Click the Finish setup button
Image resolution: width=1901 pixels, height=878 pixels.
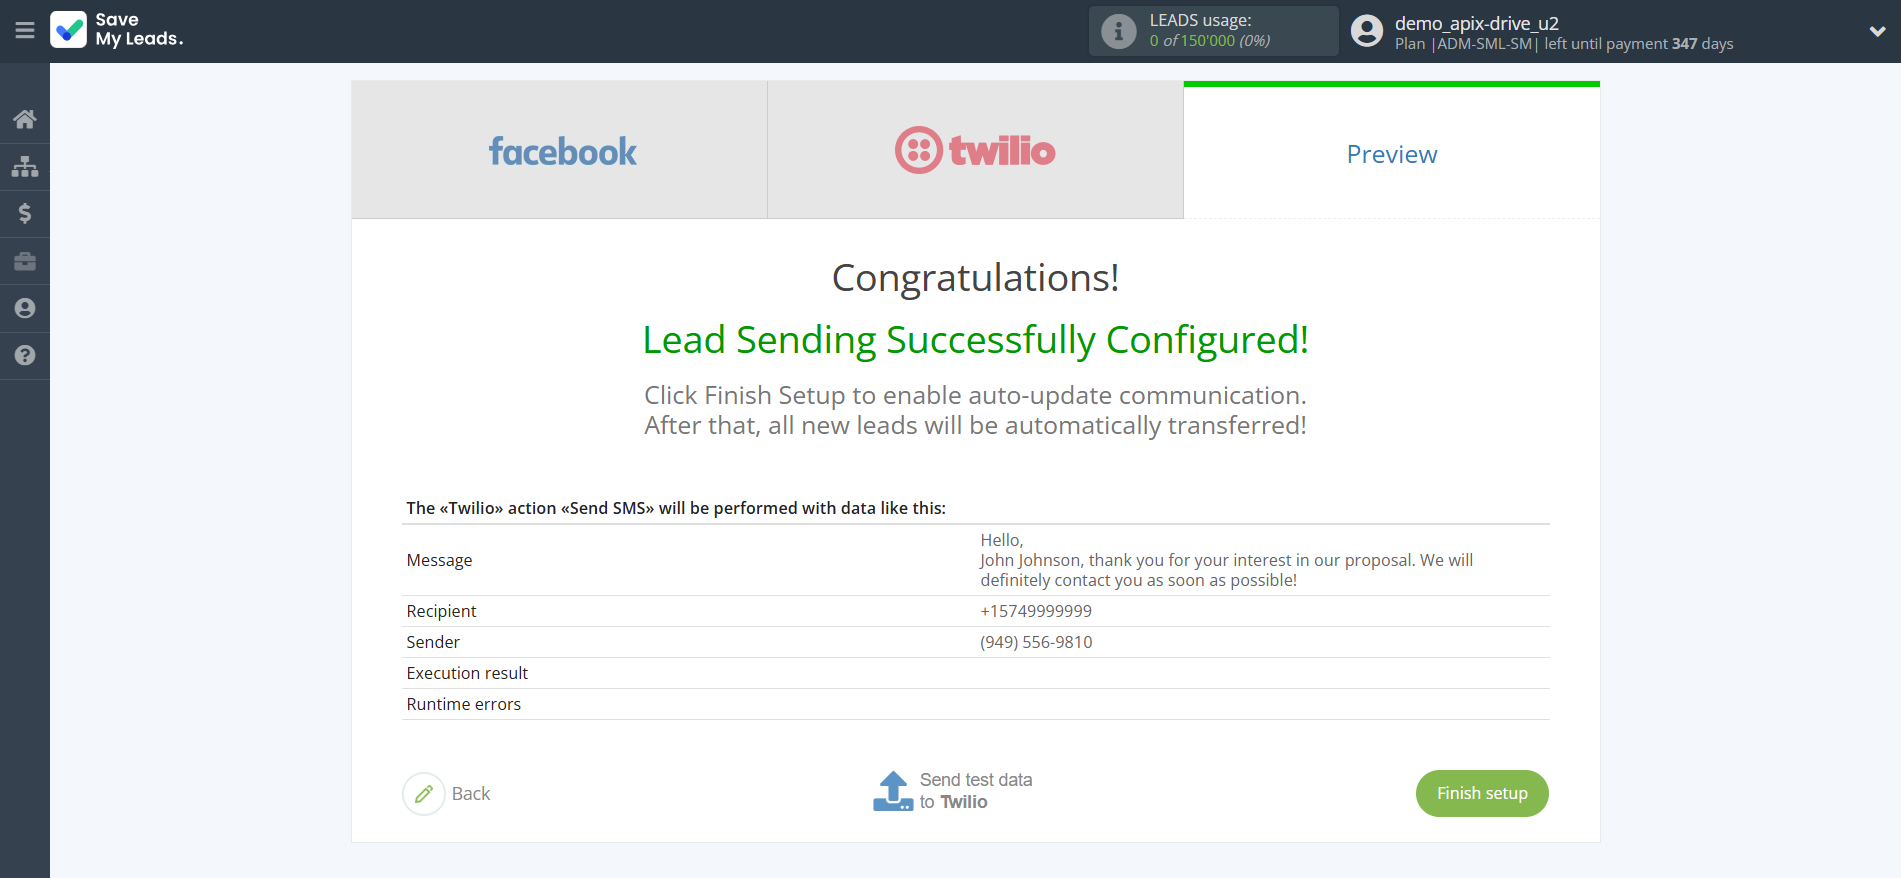coord(1481,793)
